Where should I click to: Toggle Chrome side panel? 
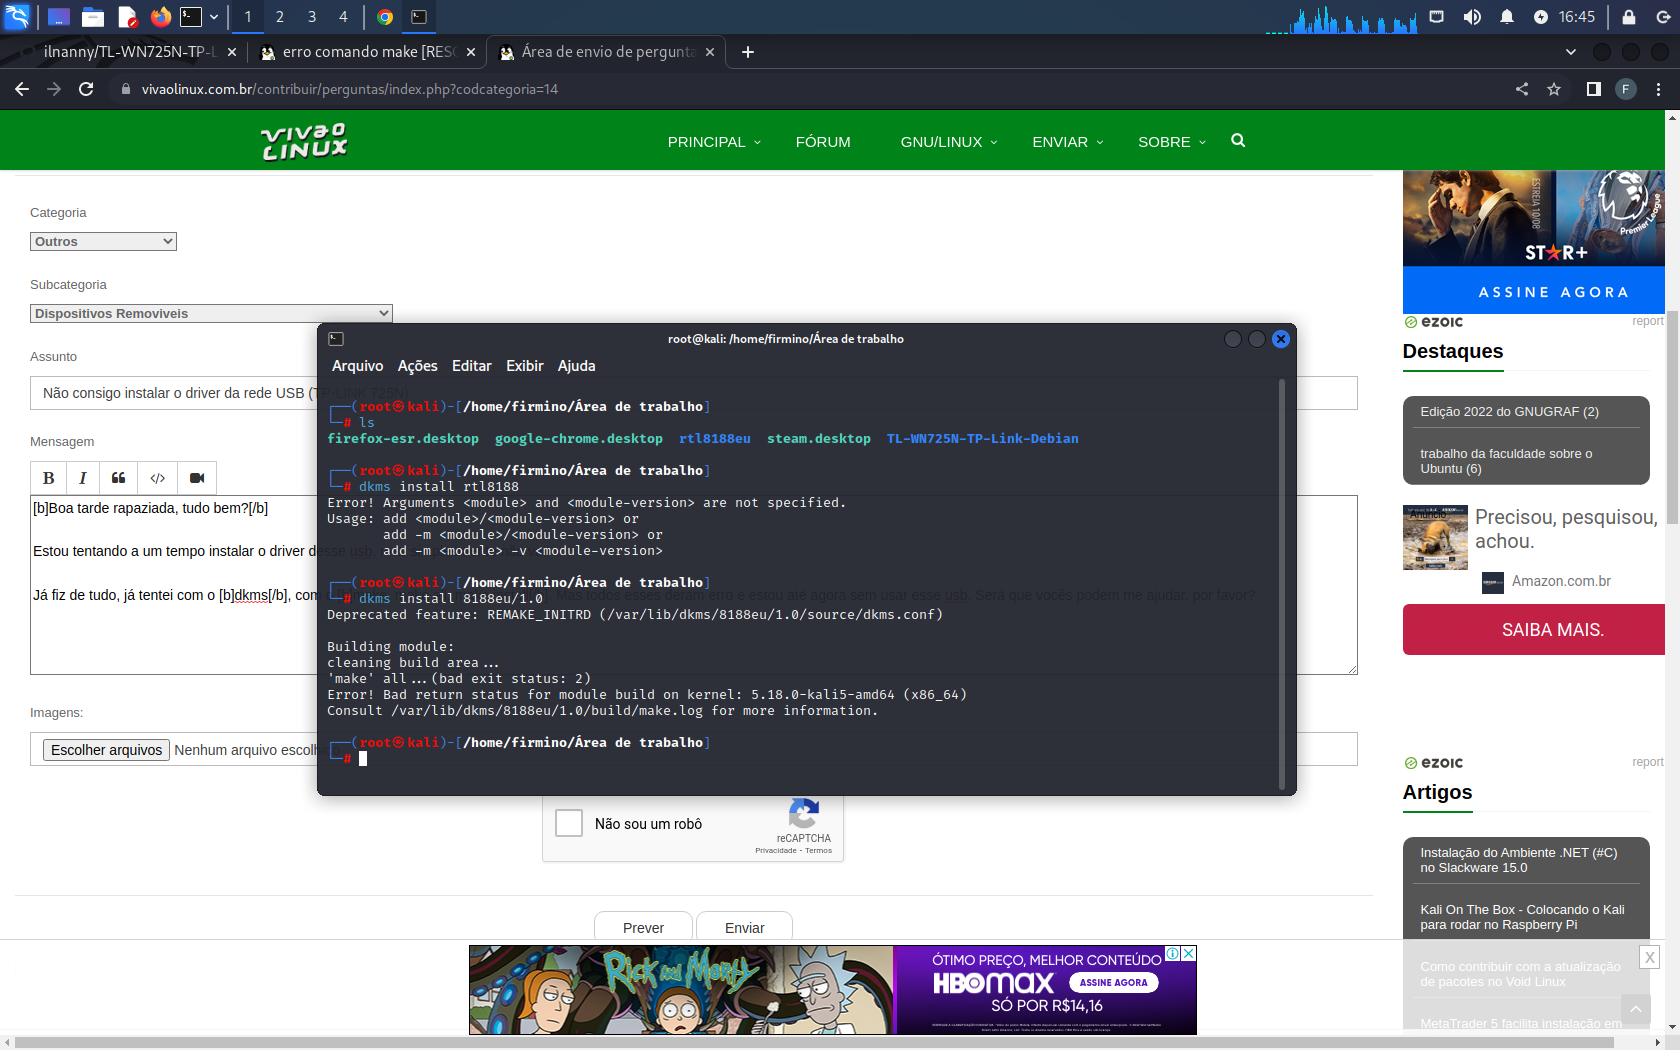[1594, 89]
